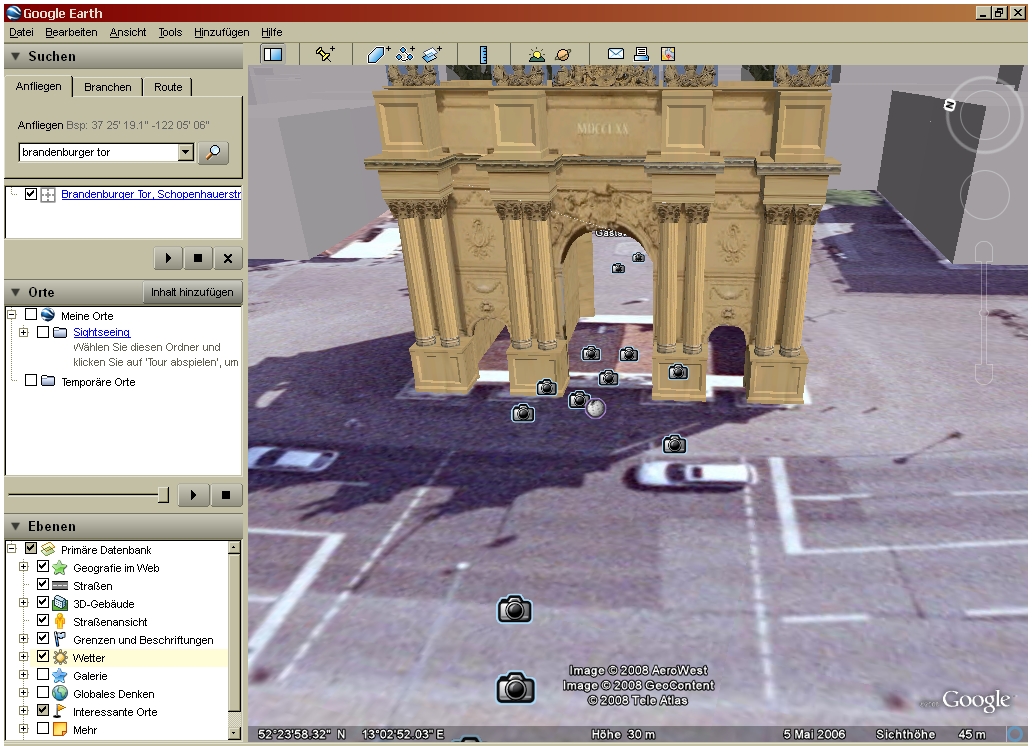Play the Orte tour
This screenshot has width=1032, height=746.
[194, 495]
